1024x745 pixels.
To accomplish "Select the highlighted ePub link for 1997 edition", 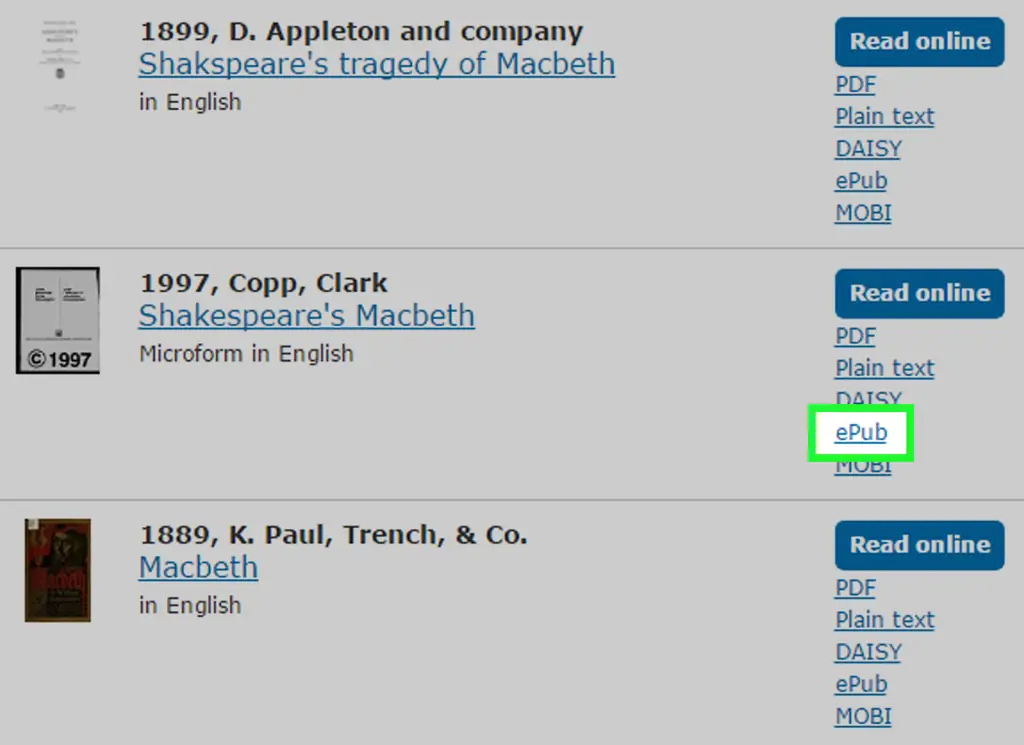I will tap(861, 432).
